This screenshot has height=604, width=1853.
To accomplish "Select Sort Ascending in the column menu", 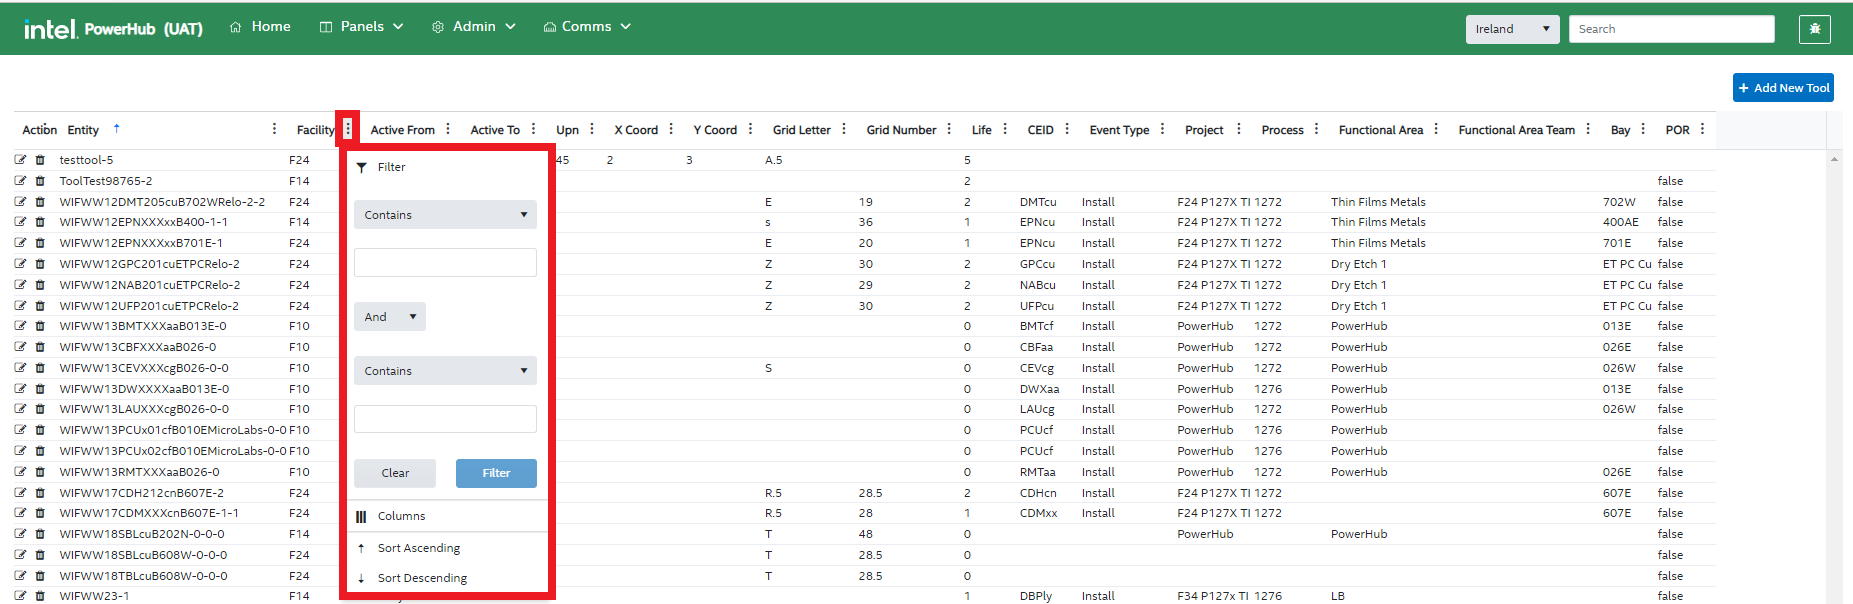I will [418, 548].
